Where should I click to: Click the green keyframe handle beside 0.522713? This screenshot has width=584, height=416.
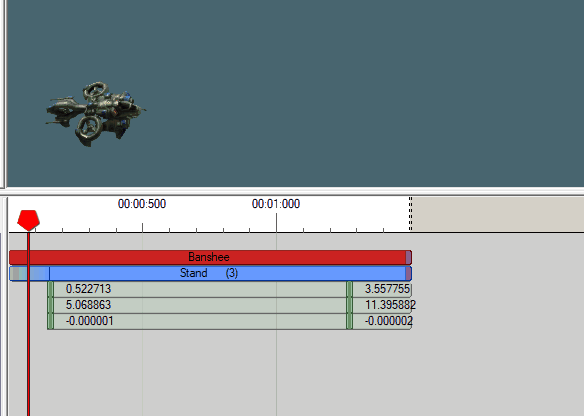pyautogui.click(x=51, y=289)
